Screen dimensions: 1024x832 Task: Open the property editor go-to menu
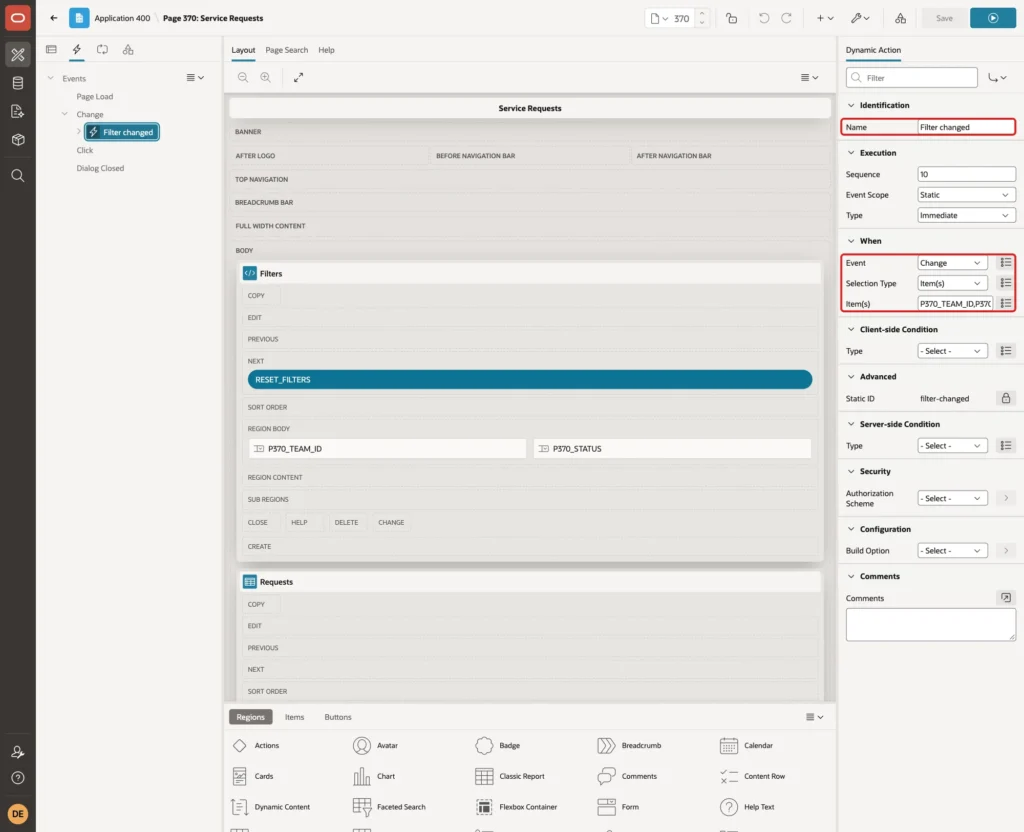pyautogui.click(x=997, y=78)
